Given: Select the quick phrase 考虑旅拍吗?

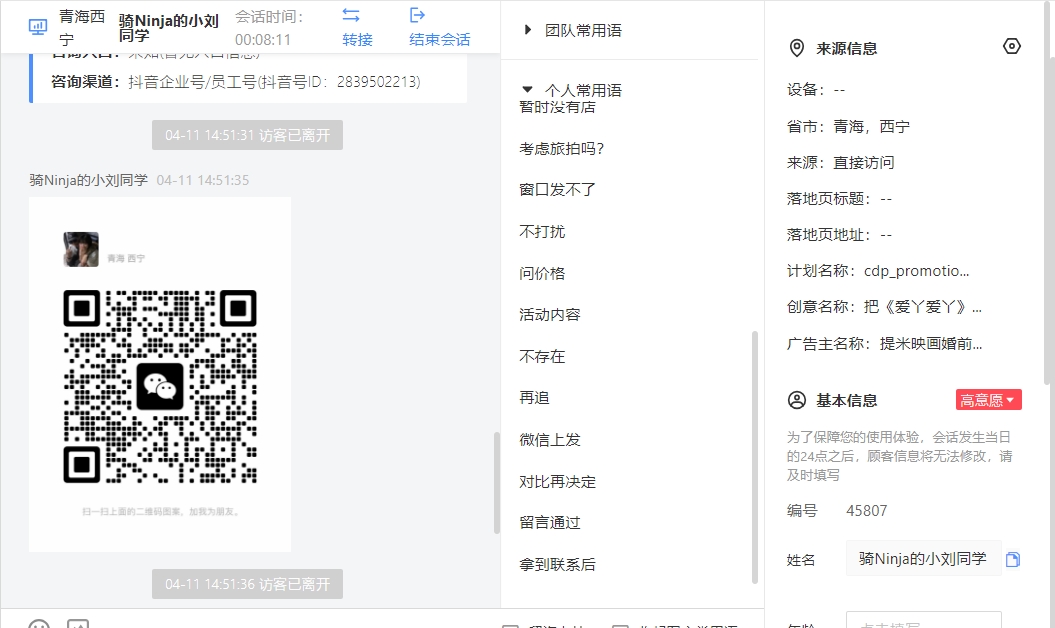Looking at the screenshot, I should (x=562, y=149).
